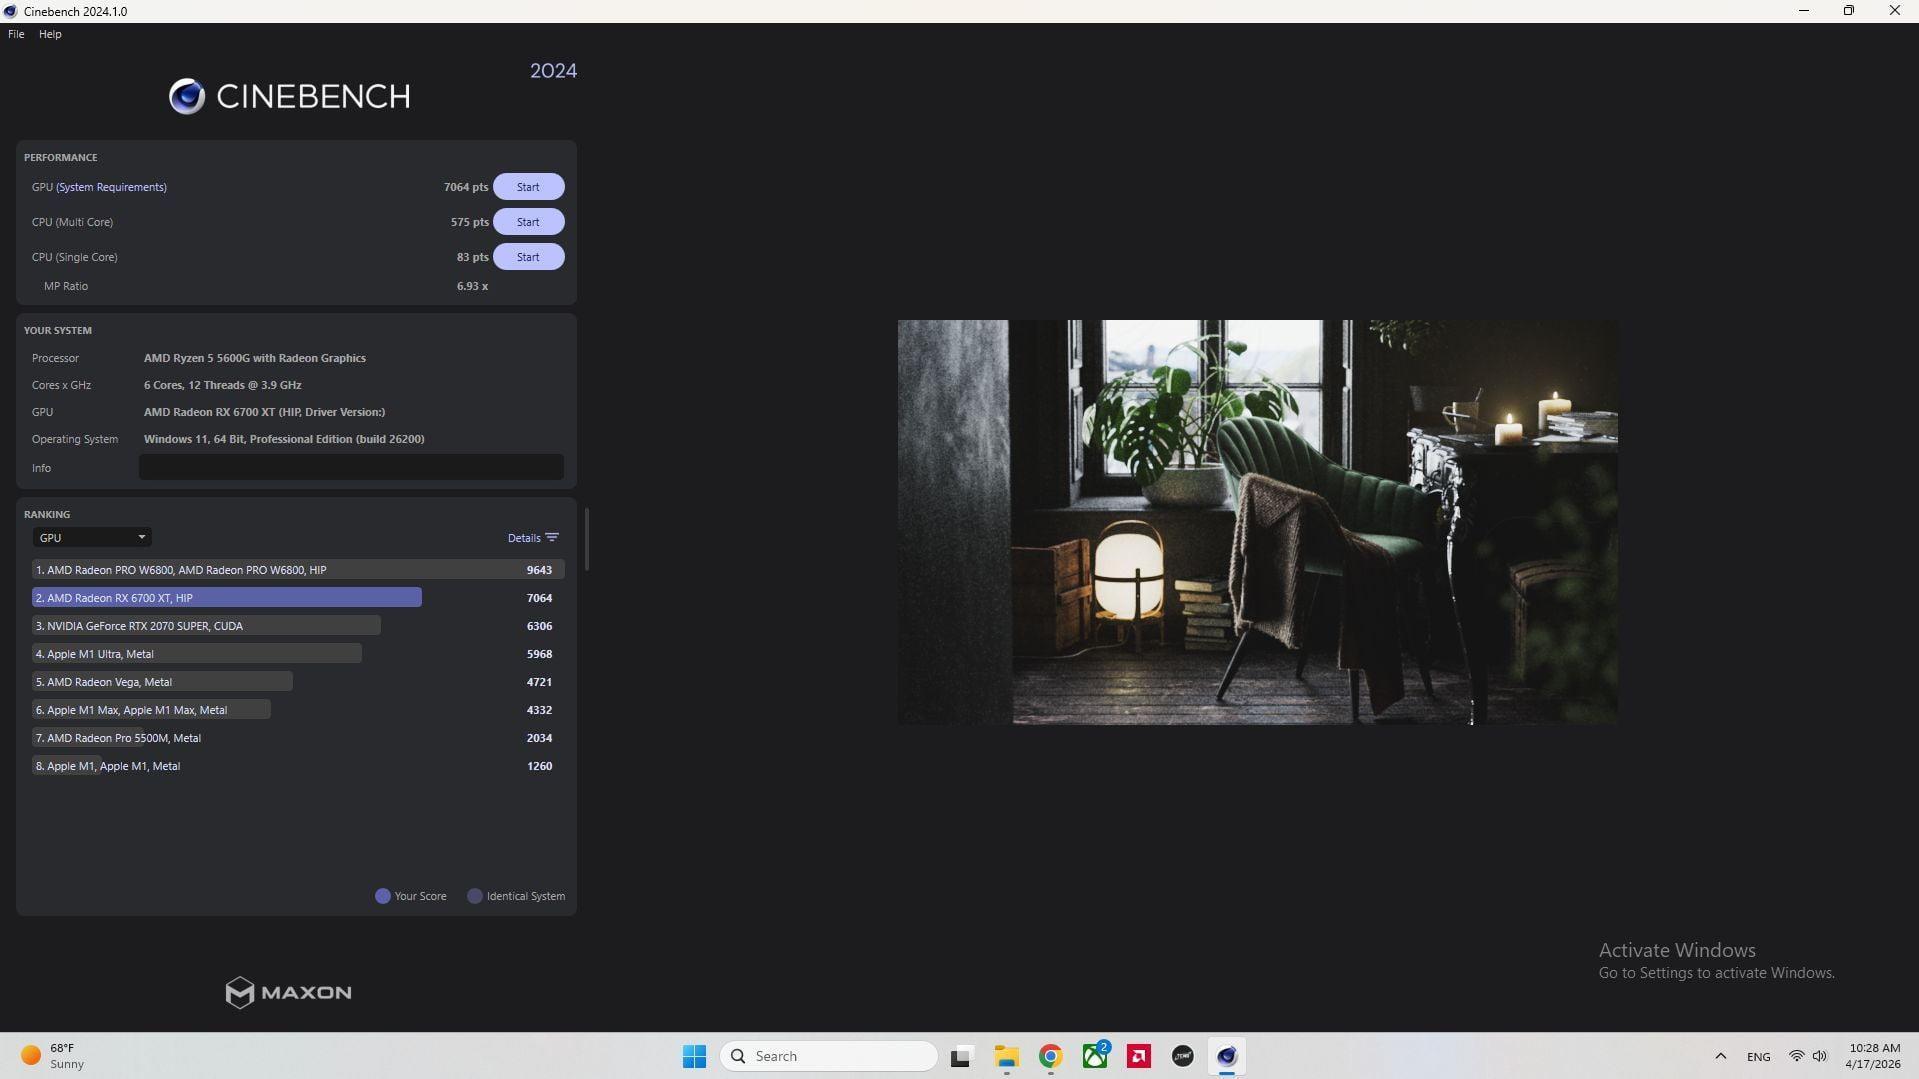This screenshot has width=1919, height=1079.
Task: Open Task View from the taskbar
Action: coord(961,1056)
